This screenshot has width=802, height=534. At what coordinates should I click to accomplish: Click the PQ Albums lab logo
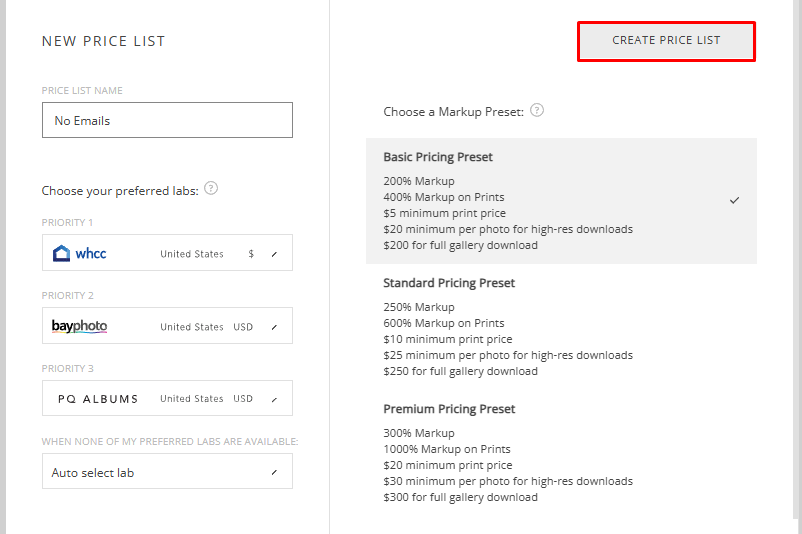[x=98, y=399]
